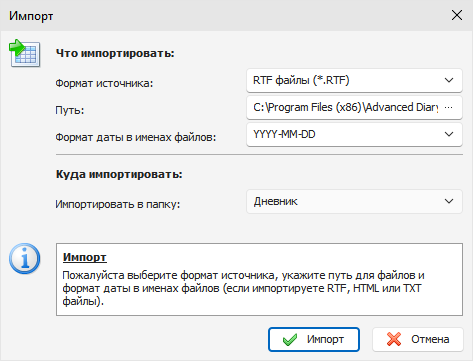Open the Дневник folder combo box
The height and width of the screenshot is (361, 473).
tap(354, 201)
